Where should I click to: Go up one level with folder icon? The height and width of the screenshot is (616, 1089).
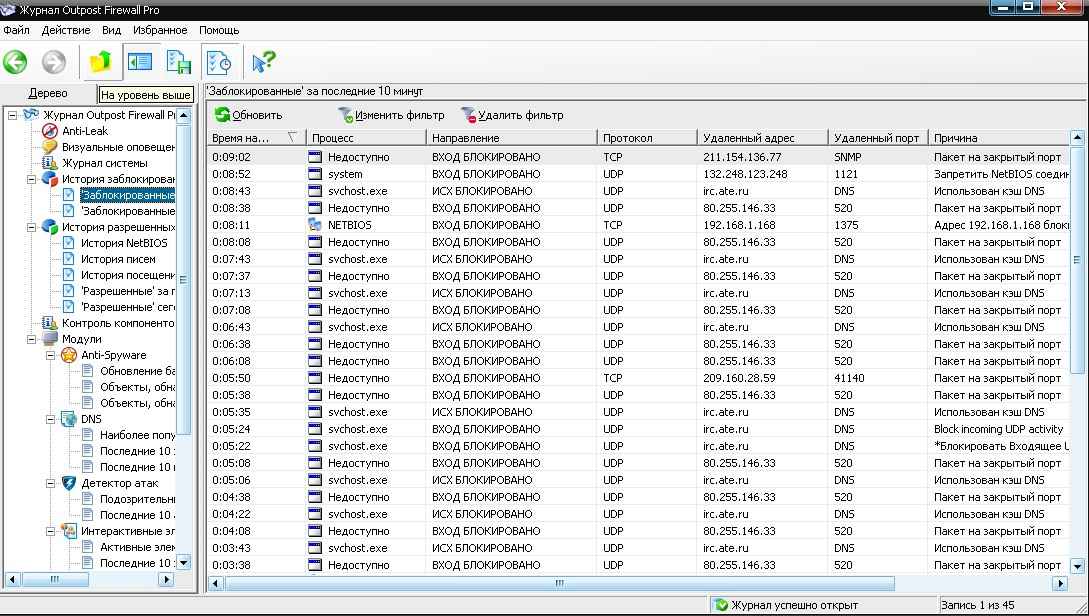coord(101,62)
